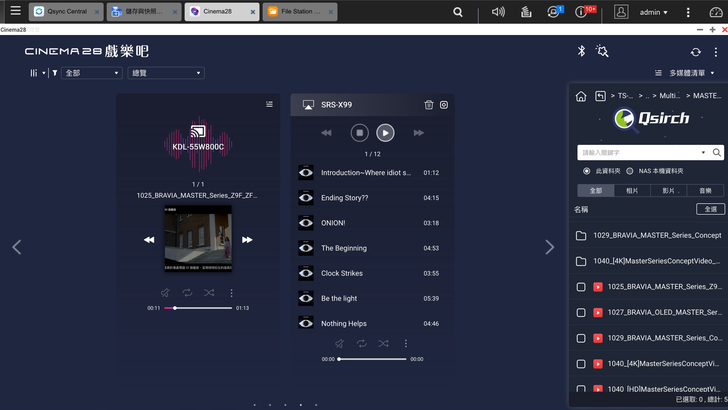
Task: Toggle eye icon for Ending Story??
Action: pos(306,198)
